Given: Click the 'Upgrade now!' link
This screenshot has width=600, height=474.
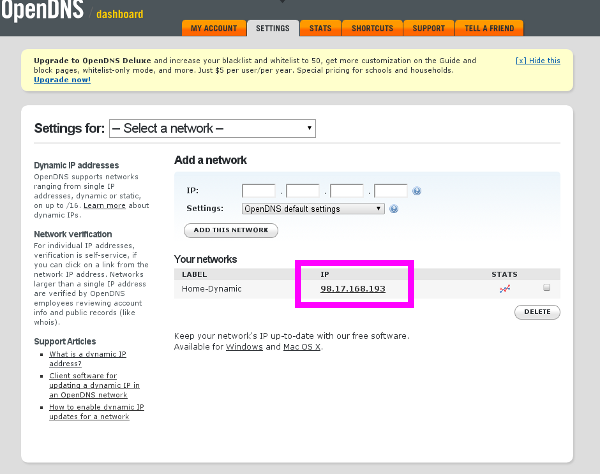Looking at the screenshot, I should pyautogui.click(x=62, y=80).
